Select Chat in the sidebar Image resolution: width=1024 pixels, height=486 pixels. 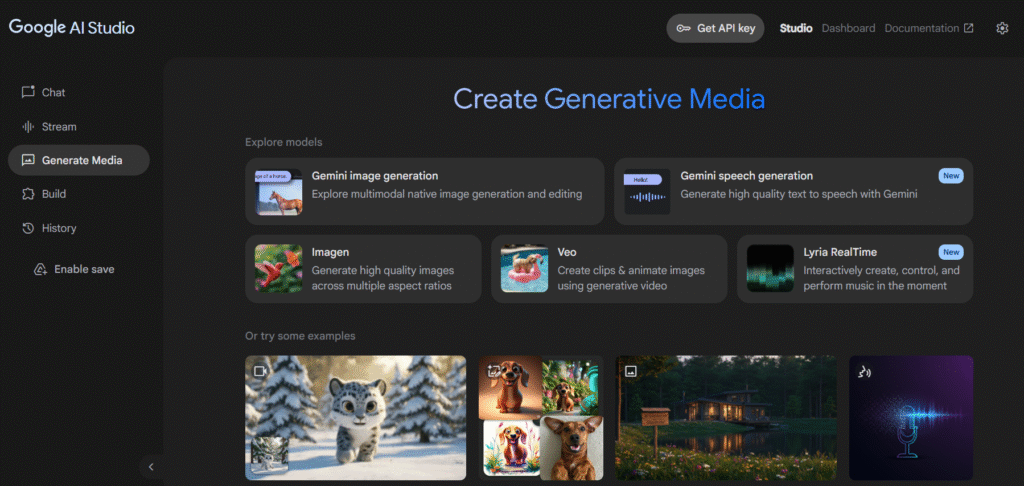point(79,92)
